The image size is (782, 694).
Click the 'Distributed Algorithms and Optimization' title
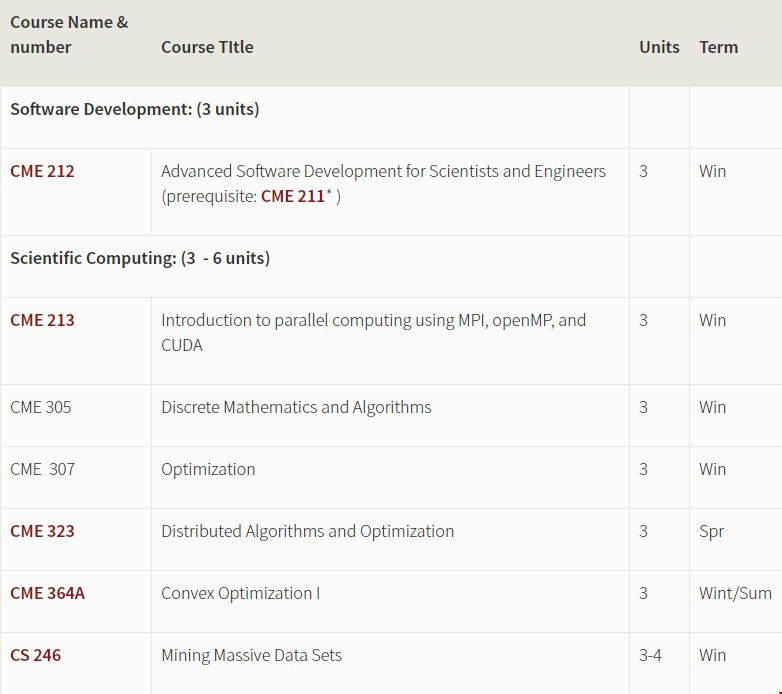[307, 531]
